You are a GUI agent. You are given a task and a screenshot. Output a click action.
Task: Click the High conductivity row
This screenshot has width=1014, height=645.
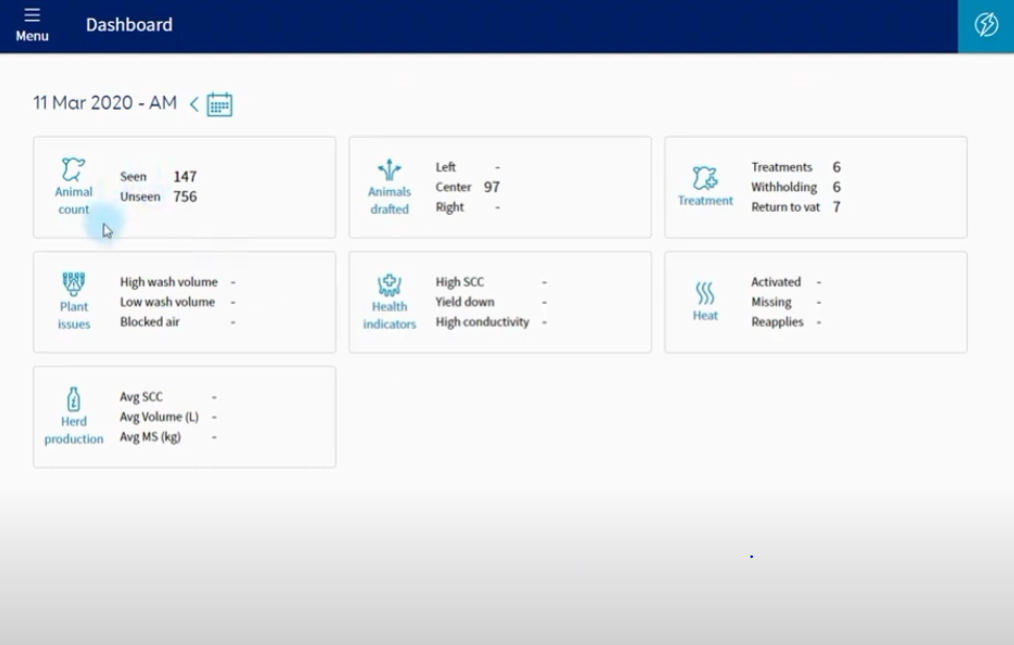click(x=491, y=322)
